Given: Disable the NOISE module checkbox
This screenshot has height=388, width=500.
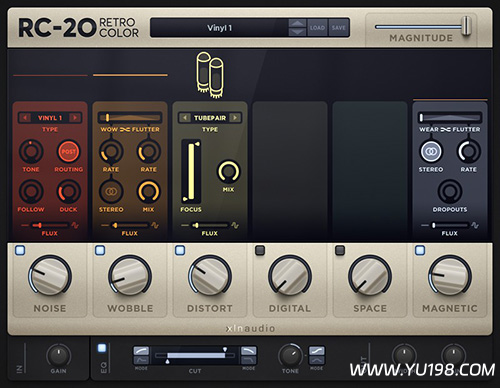Looking at the screenshot, I should pos(20,250).
